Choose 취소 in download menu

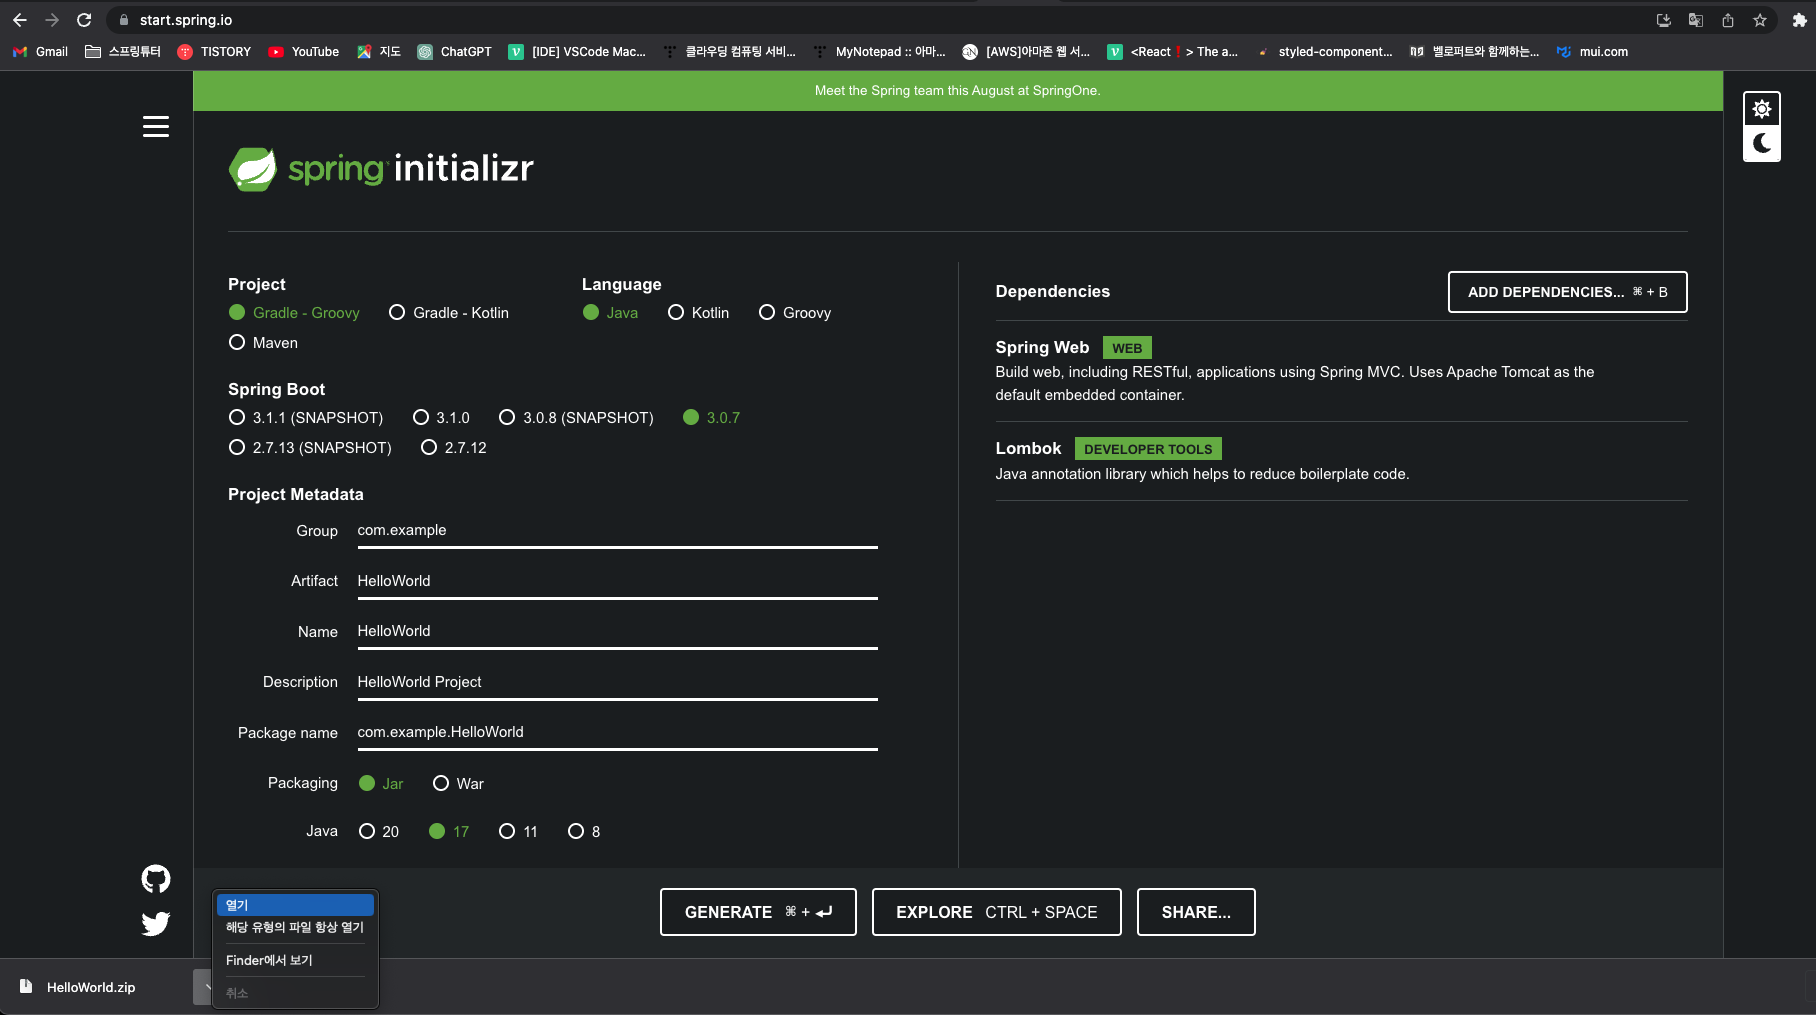tap(295, 994)
